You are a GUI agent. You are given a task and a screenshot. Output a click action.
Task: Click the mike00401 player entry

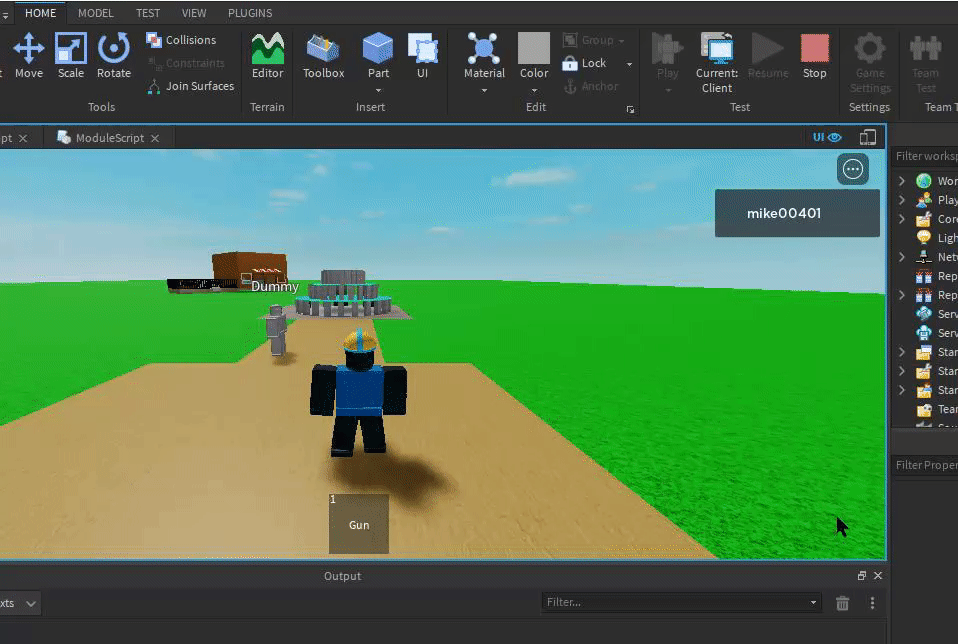coord(797,213)
